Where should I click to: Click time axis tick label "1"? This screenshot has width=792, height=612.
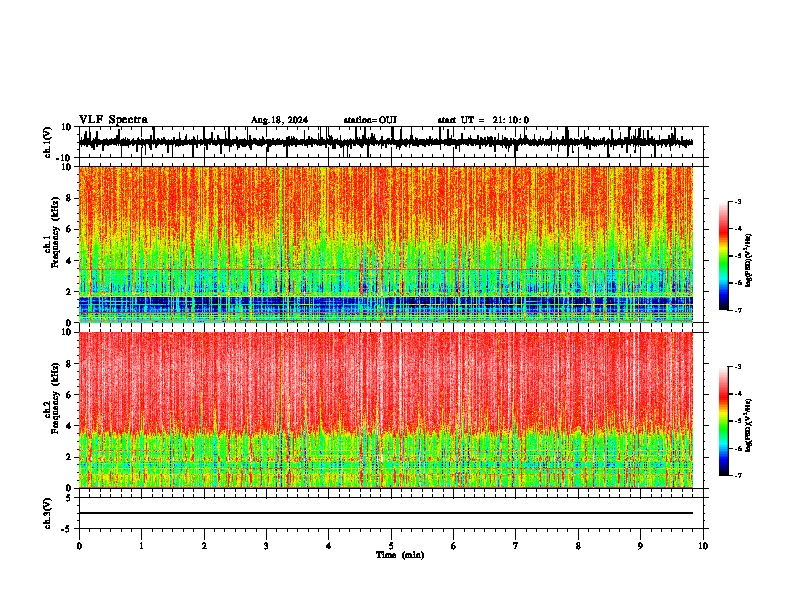coord(141,546)
